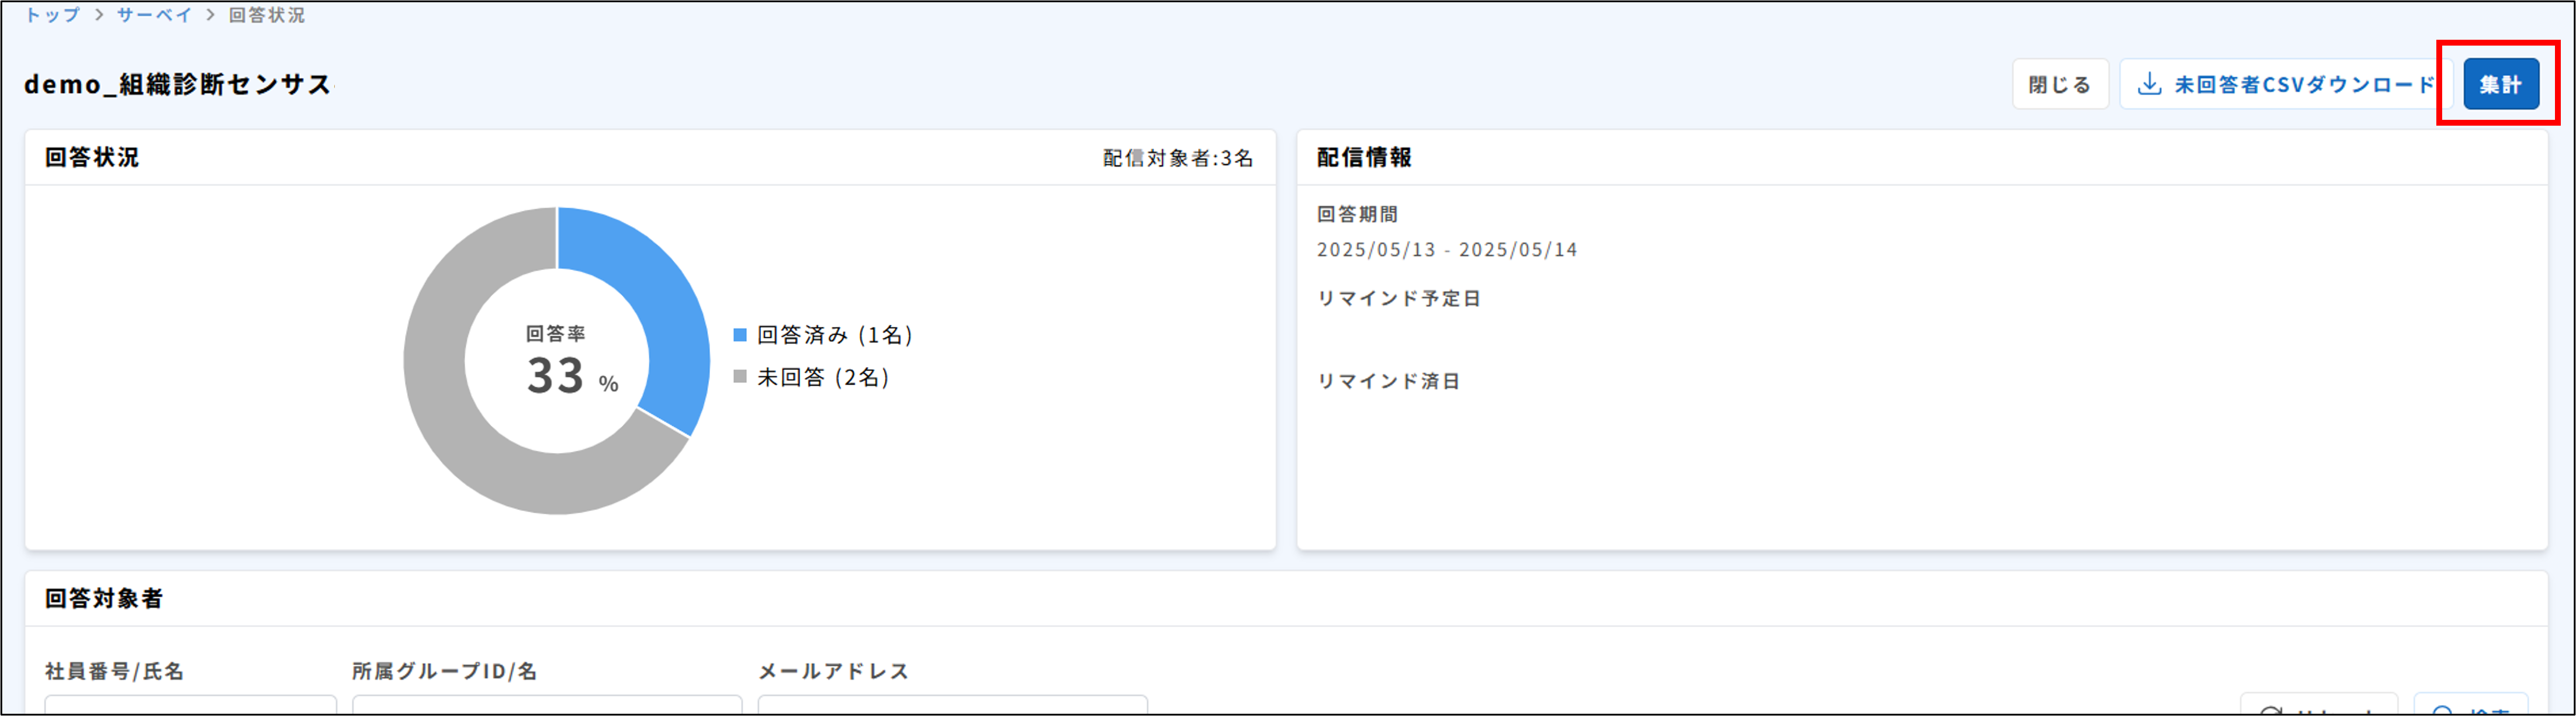Click the 閉じる button to close the survey
Viewport: 2576px width, 716px height.
click(x=2059, y=84)
